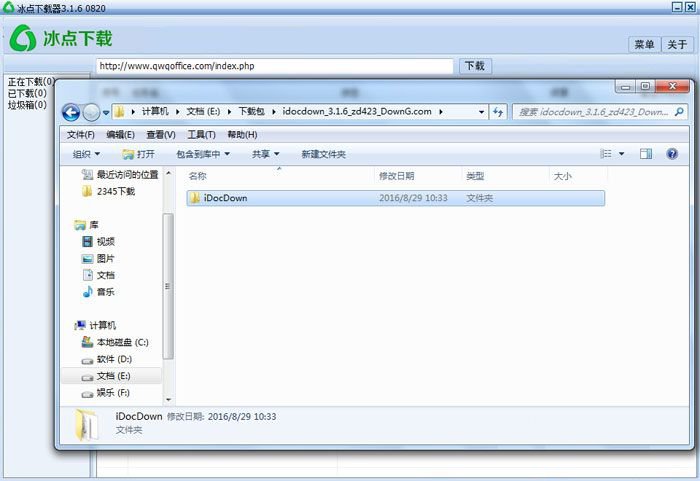Click the blue help question mark icon
This screenshot has height=481, width=700.
[x=672, y=154]
